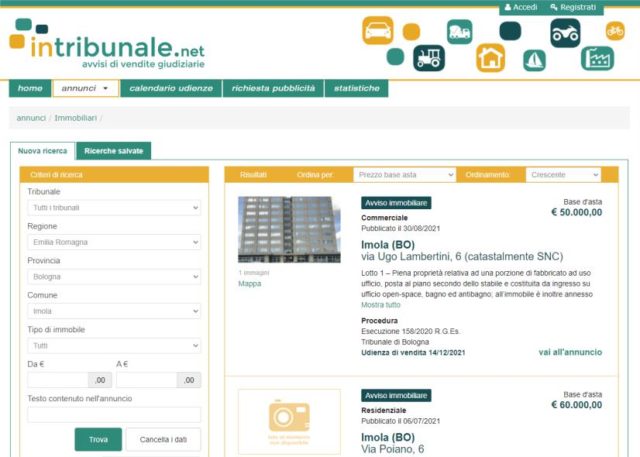Expand the Tribunale dropdown

pyautogui.click(x=114, y=208)
